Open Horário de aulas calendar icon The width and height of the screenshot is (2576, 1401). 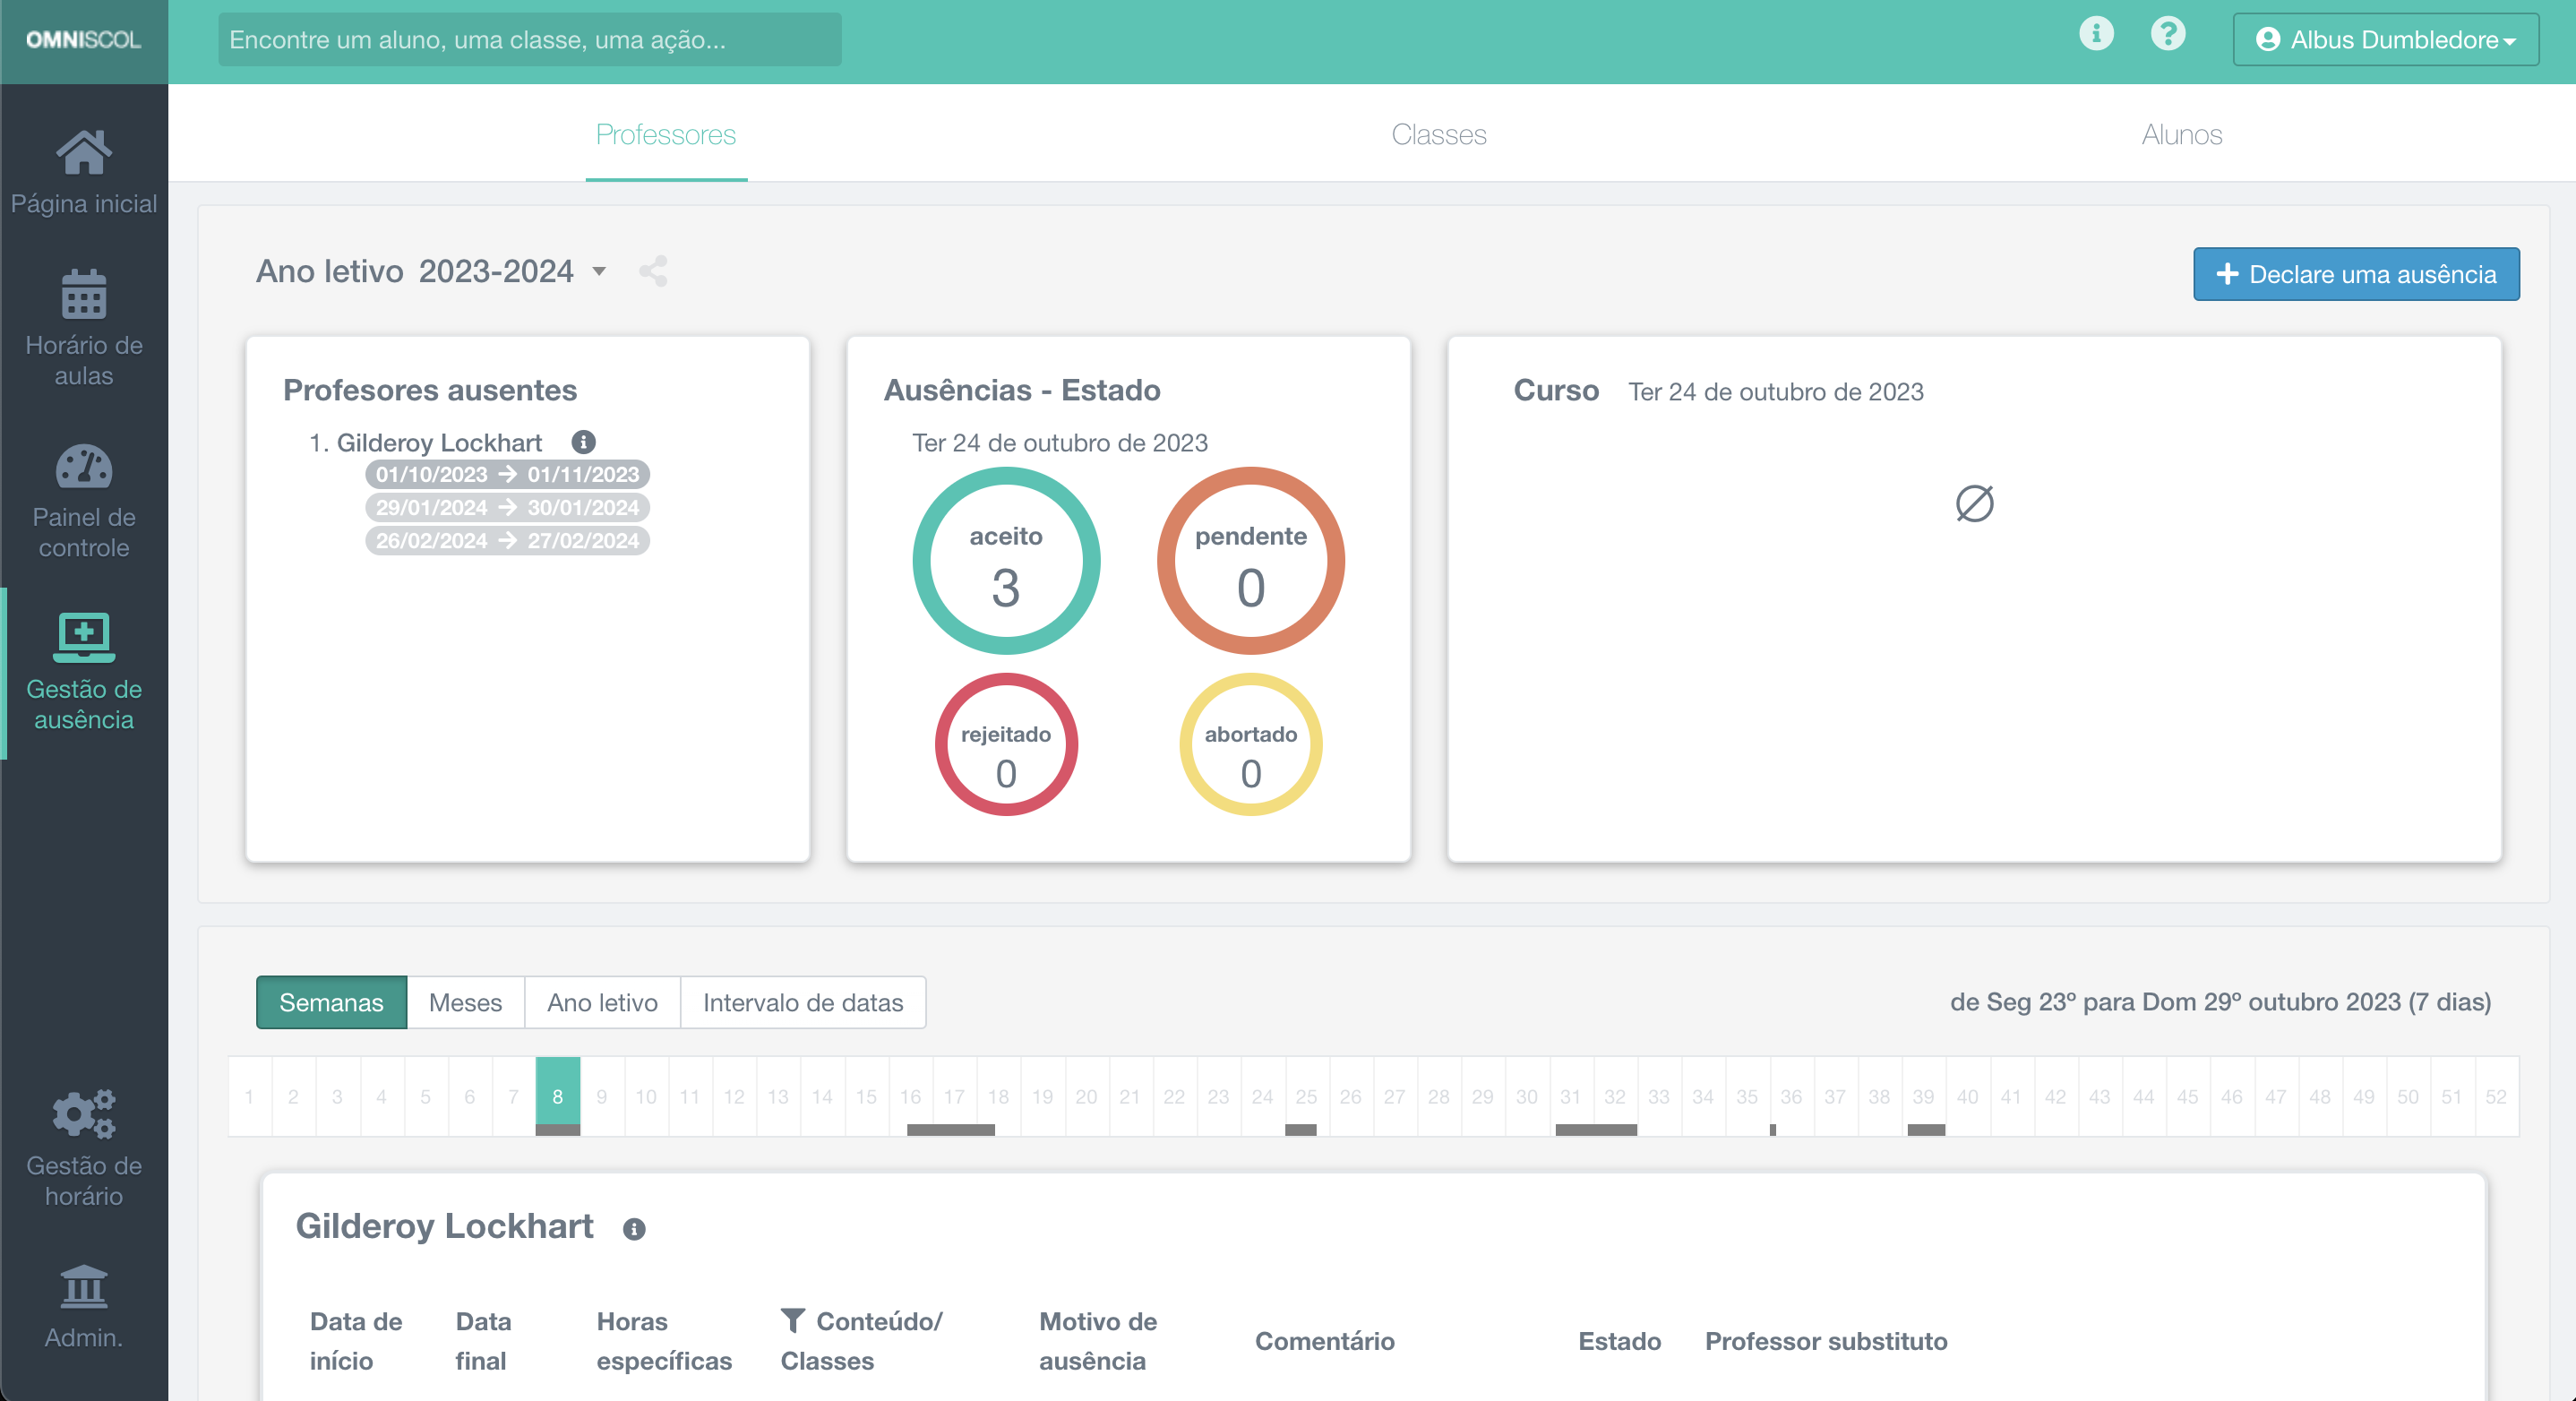pos(84,294)
